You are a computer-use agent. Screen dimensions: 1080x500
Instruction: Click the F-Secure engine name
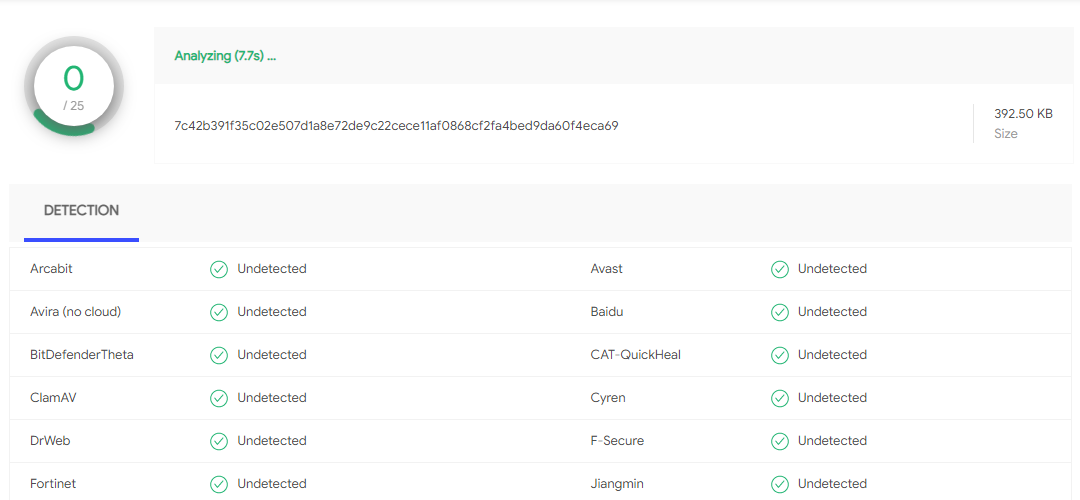click(617, 440)
